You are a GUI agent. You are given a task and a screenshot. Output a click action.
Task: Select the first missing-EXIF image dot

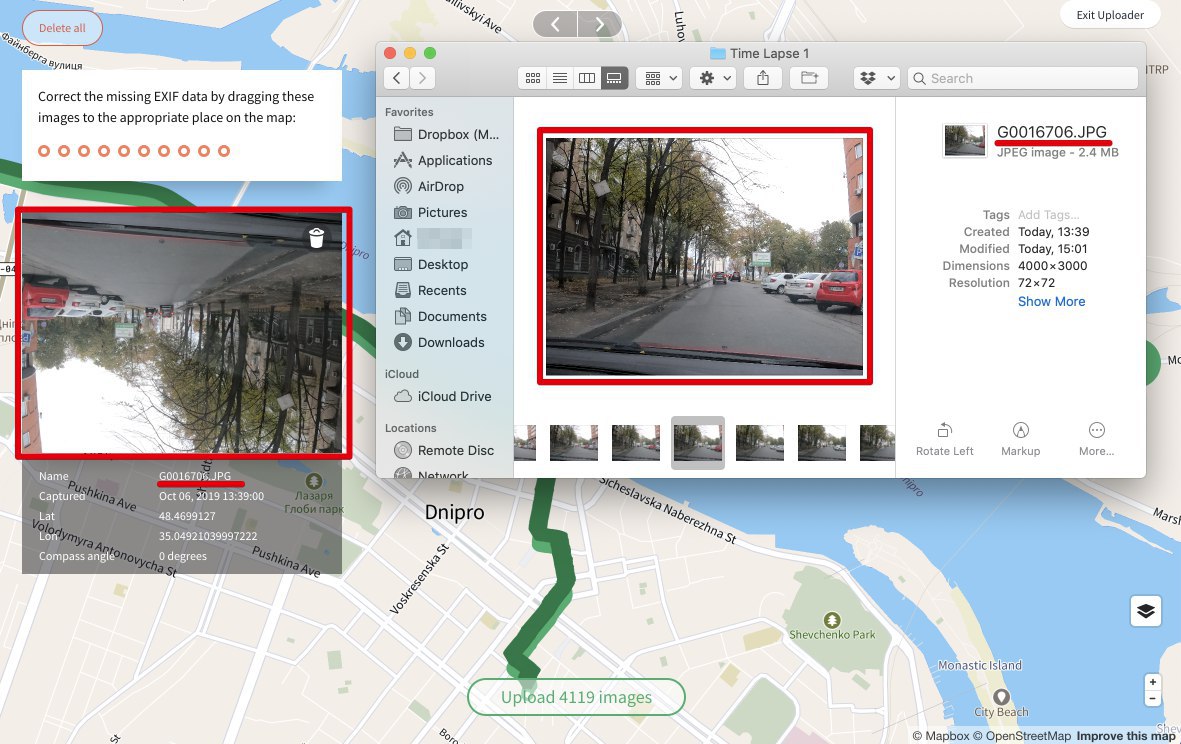44,151
